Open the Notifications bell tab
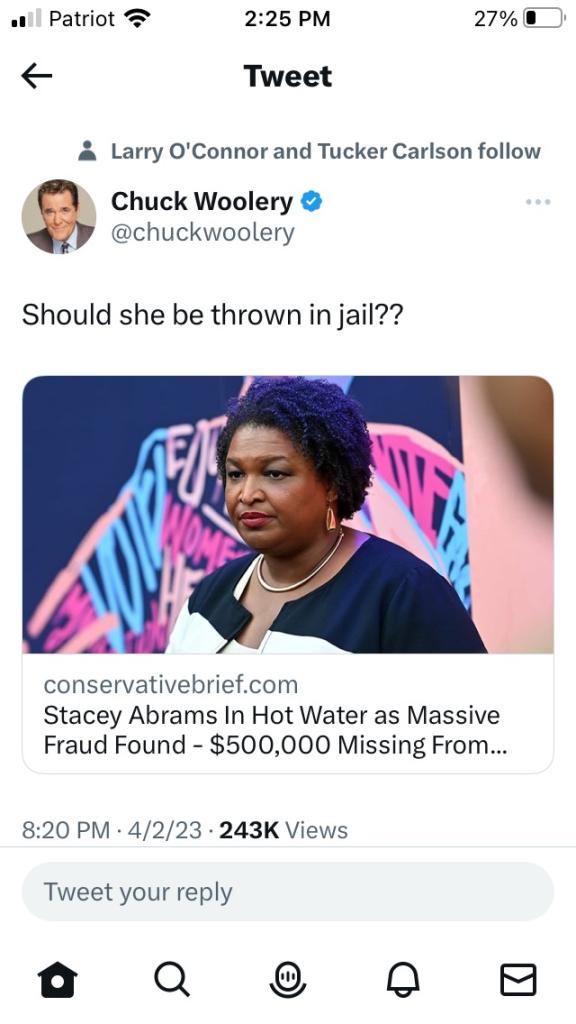The width and height of the screenshot is (576, 1024). point(402,980)
